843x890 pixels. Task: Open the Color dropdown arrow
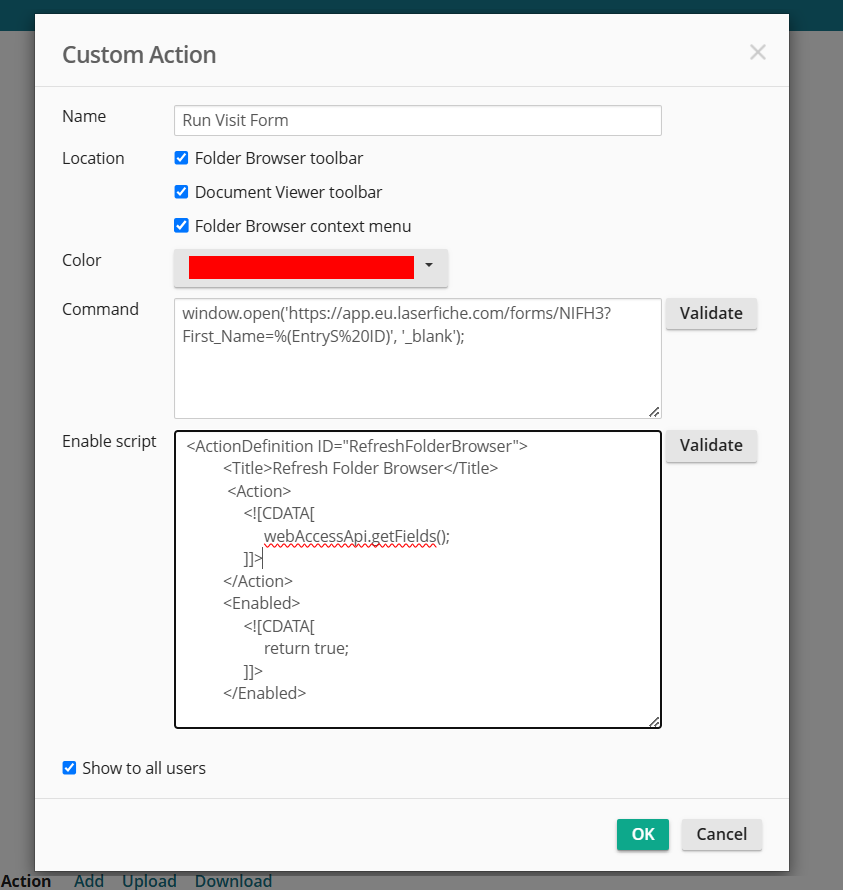[x=429, y=265]
